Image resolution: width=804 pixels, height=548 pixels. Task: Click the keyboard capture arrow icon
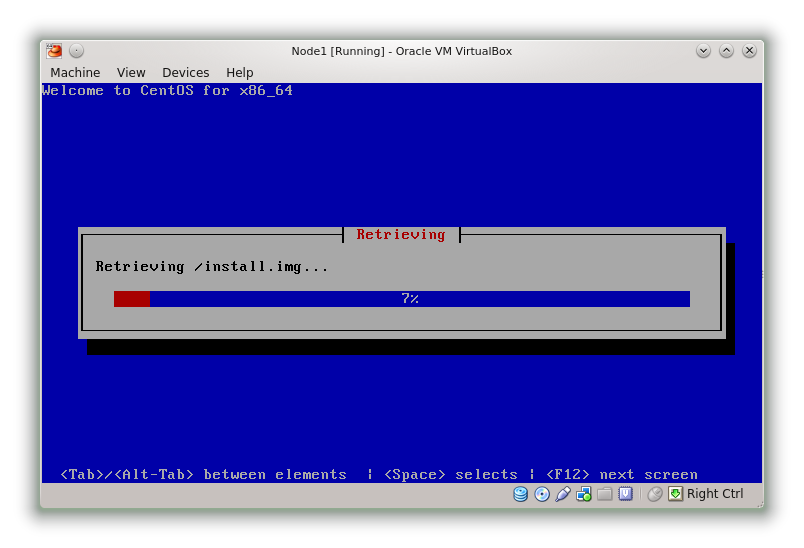tap(675, 494)
